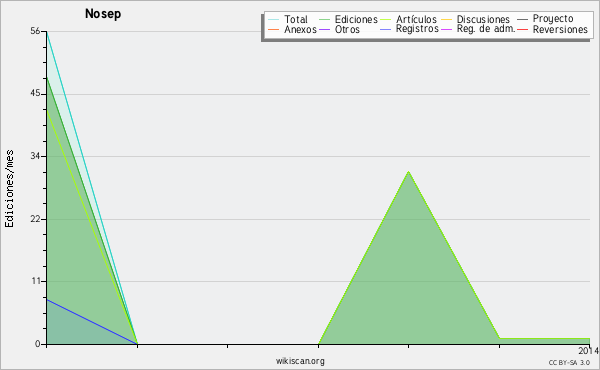Click the 0 y-axis value
This screenshot has width=600, height=370.
pyautogui.click(x=38, y=344)
